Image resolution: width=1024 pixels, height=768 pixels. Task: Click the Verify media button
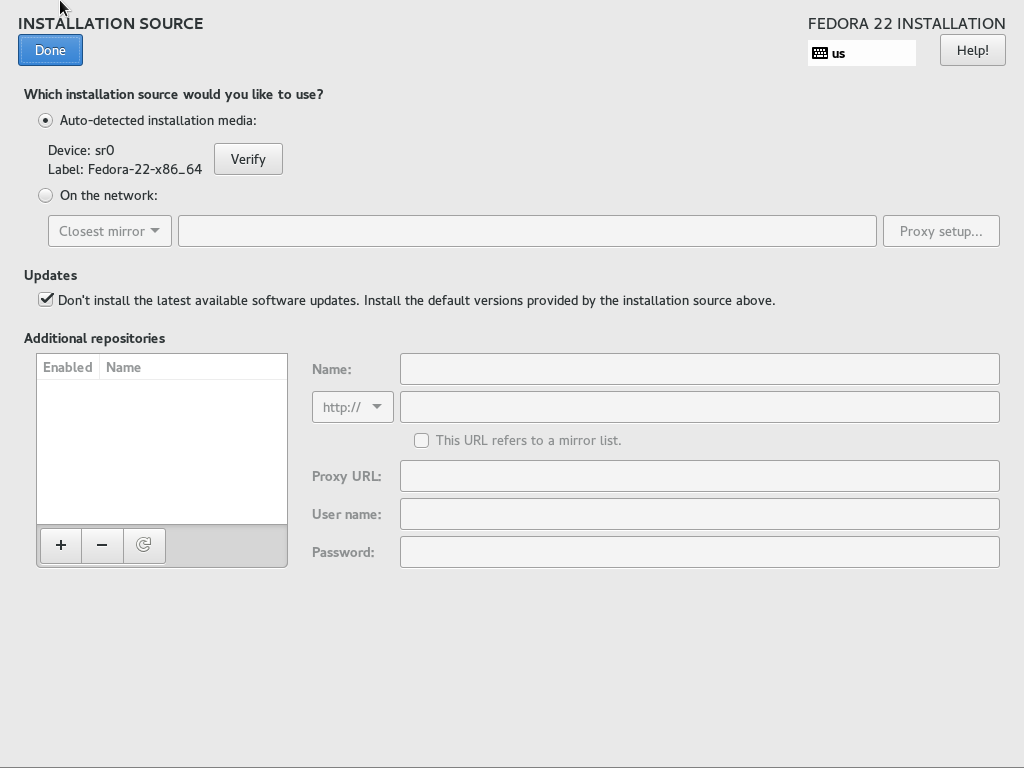(248, 159)
